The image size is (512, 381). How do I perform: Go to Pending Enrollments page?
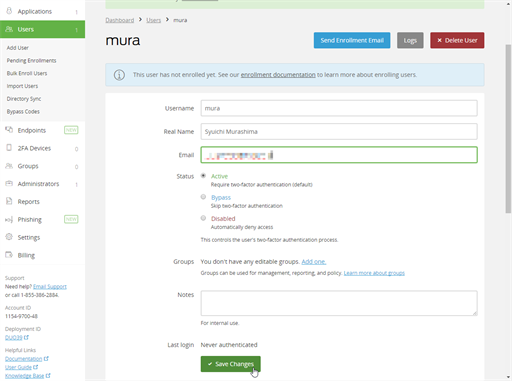31,60
